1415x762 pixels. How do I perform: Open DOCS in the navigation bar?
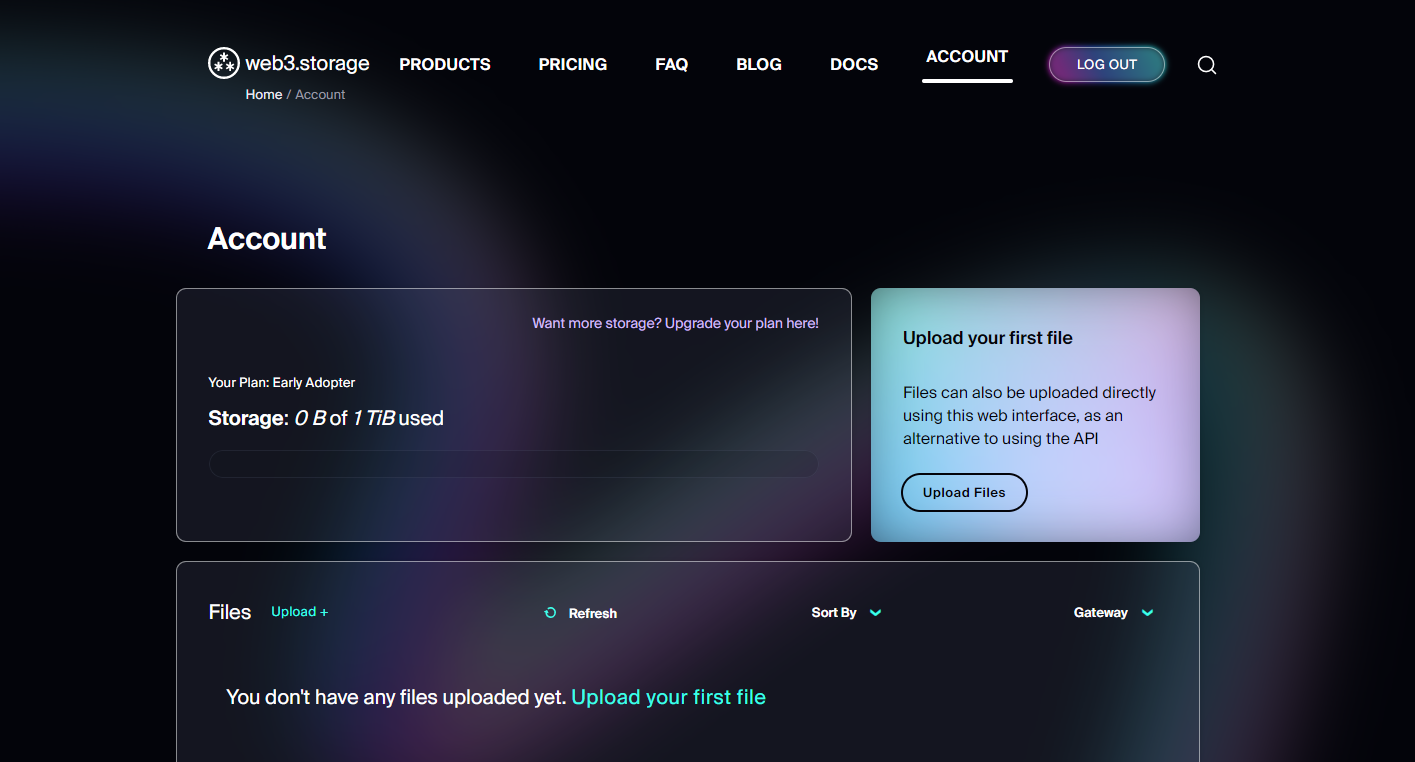(x=854, y=64)
